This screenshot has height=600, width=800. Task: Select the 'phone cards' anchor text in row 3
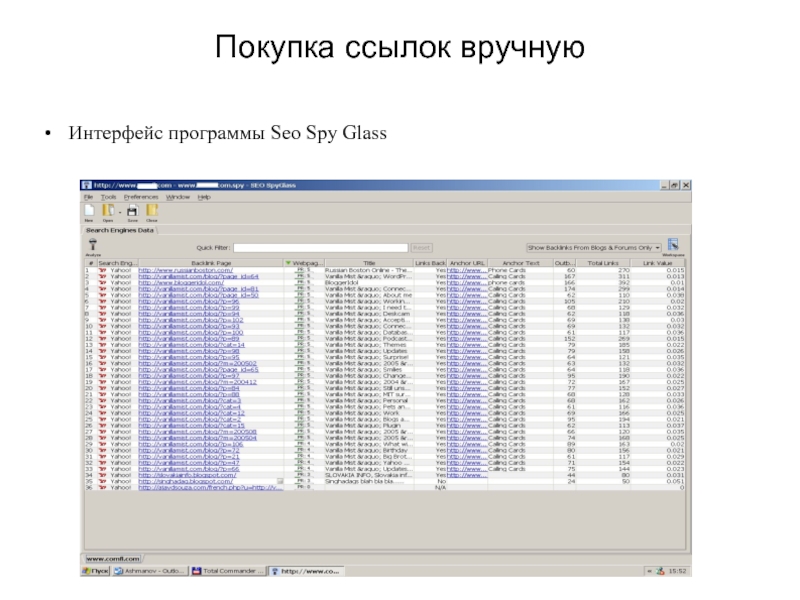pyautogui.click(x=520, y=282)
